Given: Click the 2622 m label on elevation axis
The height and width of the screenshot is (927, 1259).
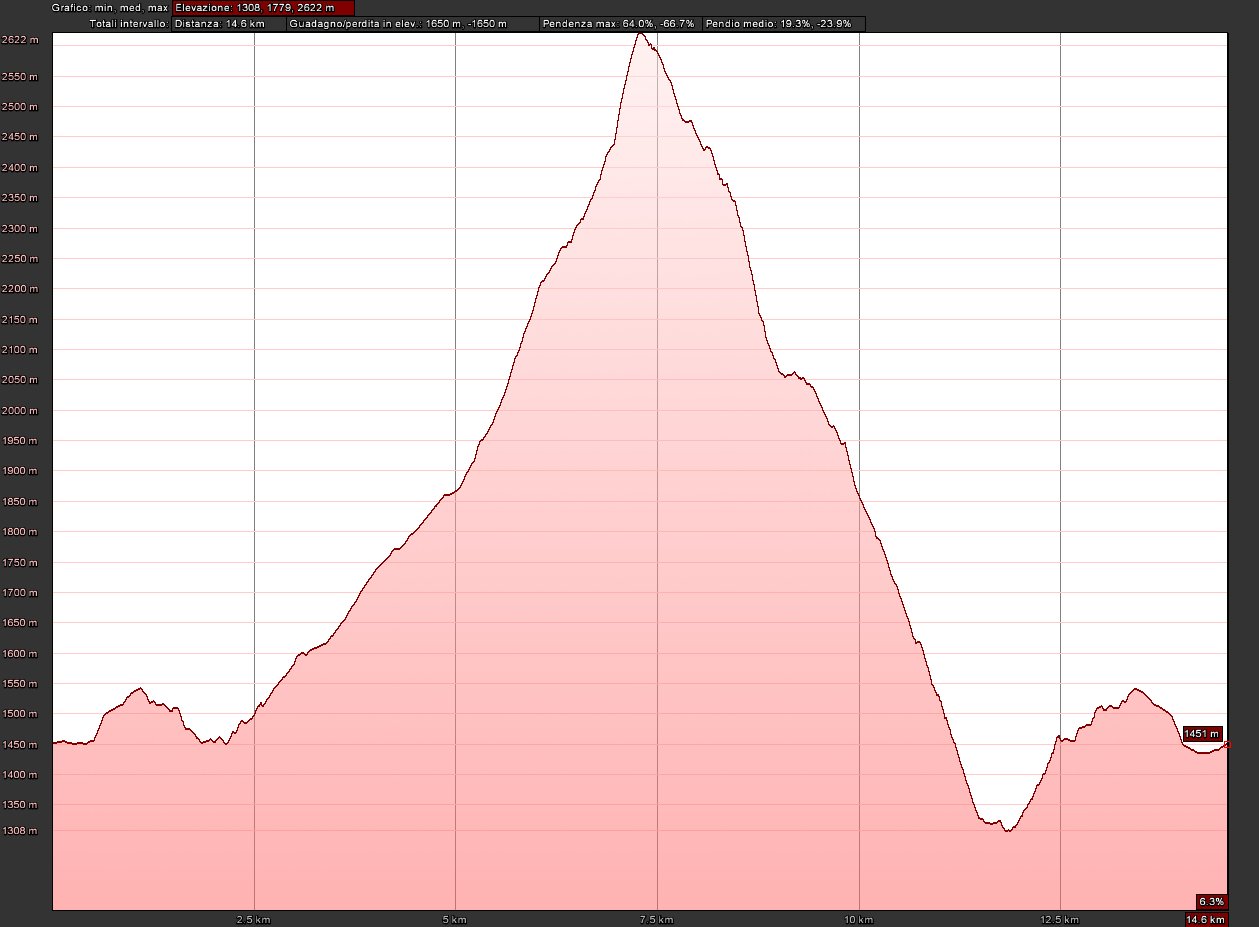Looking at the screenshot, I should 20,40.
